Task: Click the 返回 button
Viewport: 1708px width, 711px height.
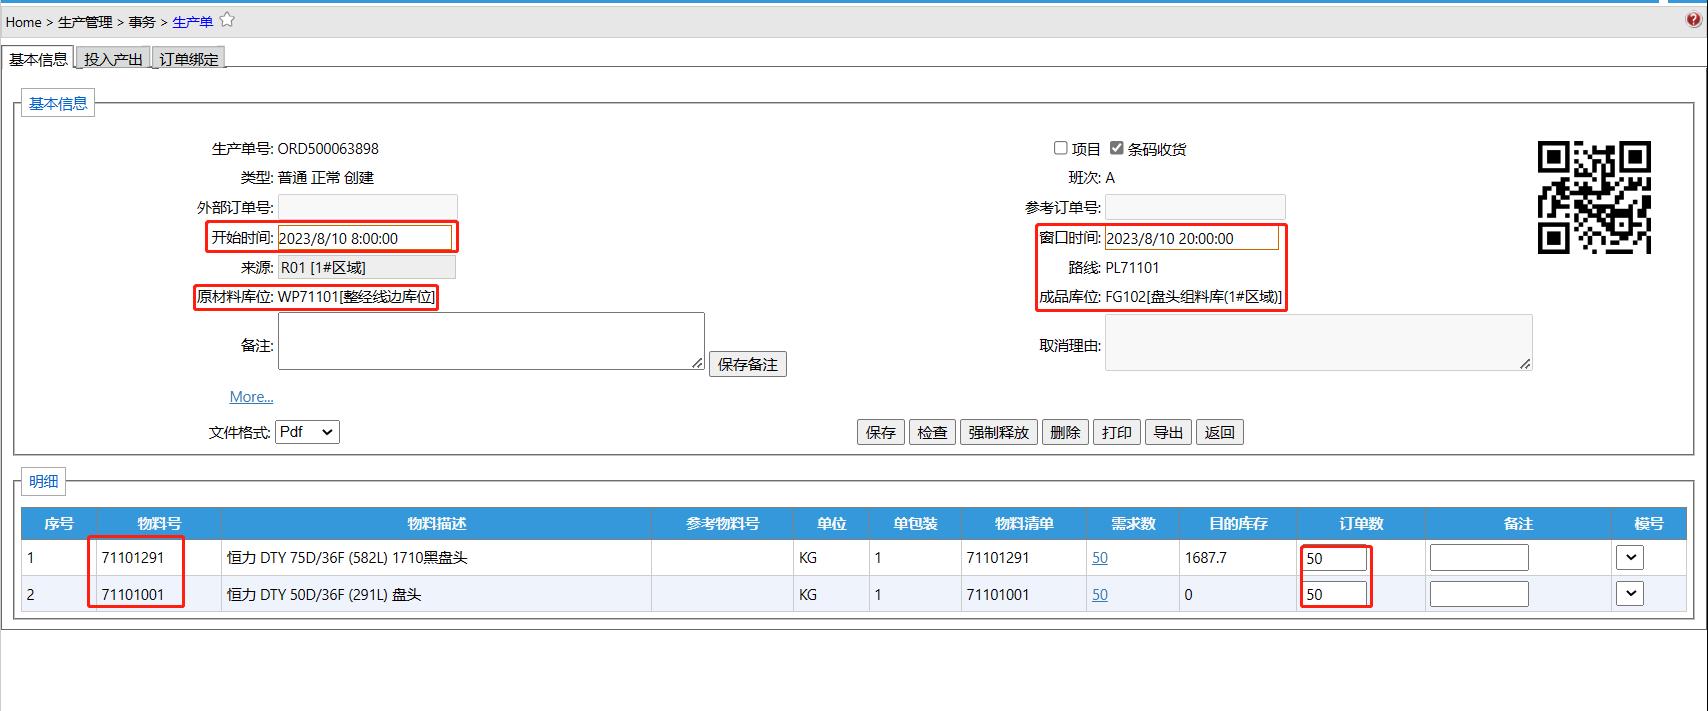Action: pos(1219,432)
